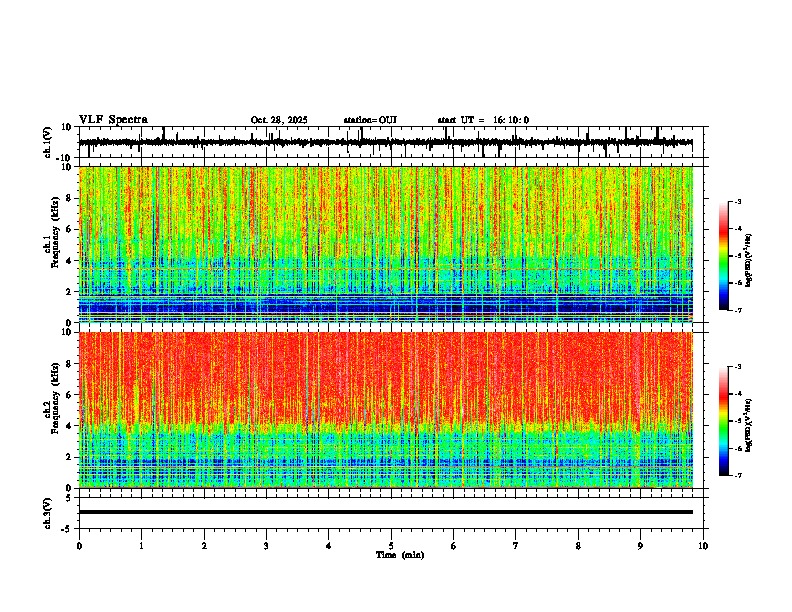Click the 'ch.1(V)' waveform axis label
This screenshot has width=792, height=612.
[47, 142]
